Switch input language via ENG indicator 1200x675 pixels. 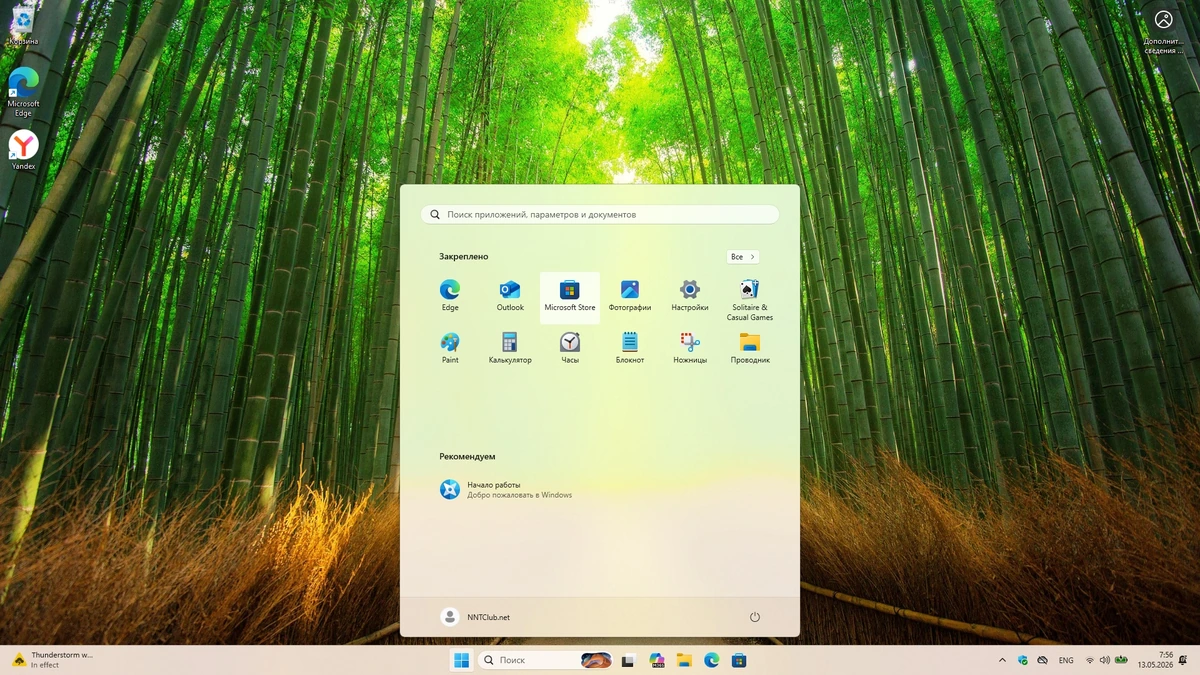tap(1066, 660)
